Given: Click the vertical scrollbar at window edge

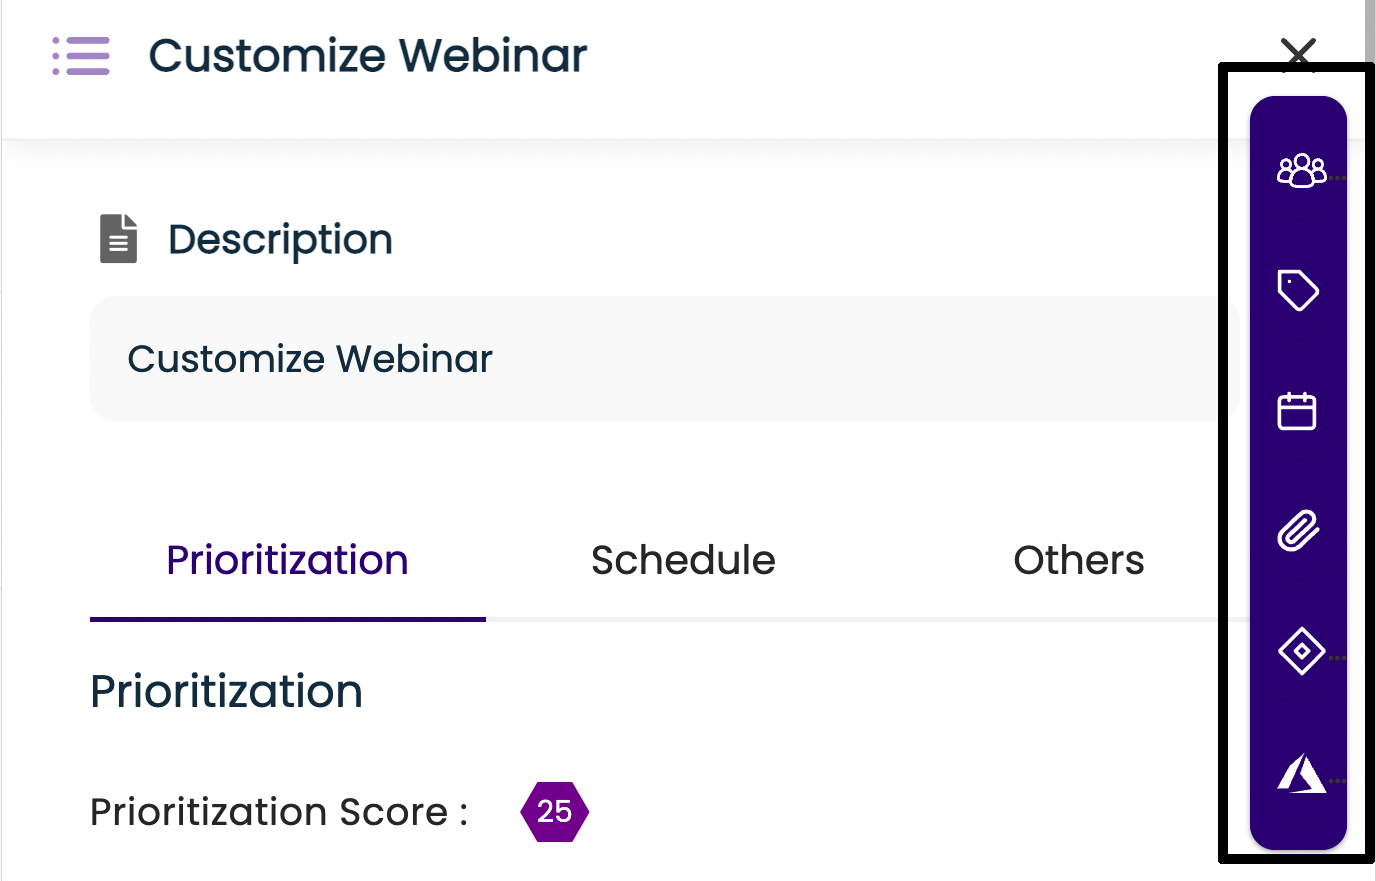Looking at the screenshot, I should coord(1369,30).
